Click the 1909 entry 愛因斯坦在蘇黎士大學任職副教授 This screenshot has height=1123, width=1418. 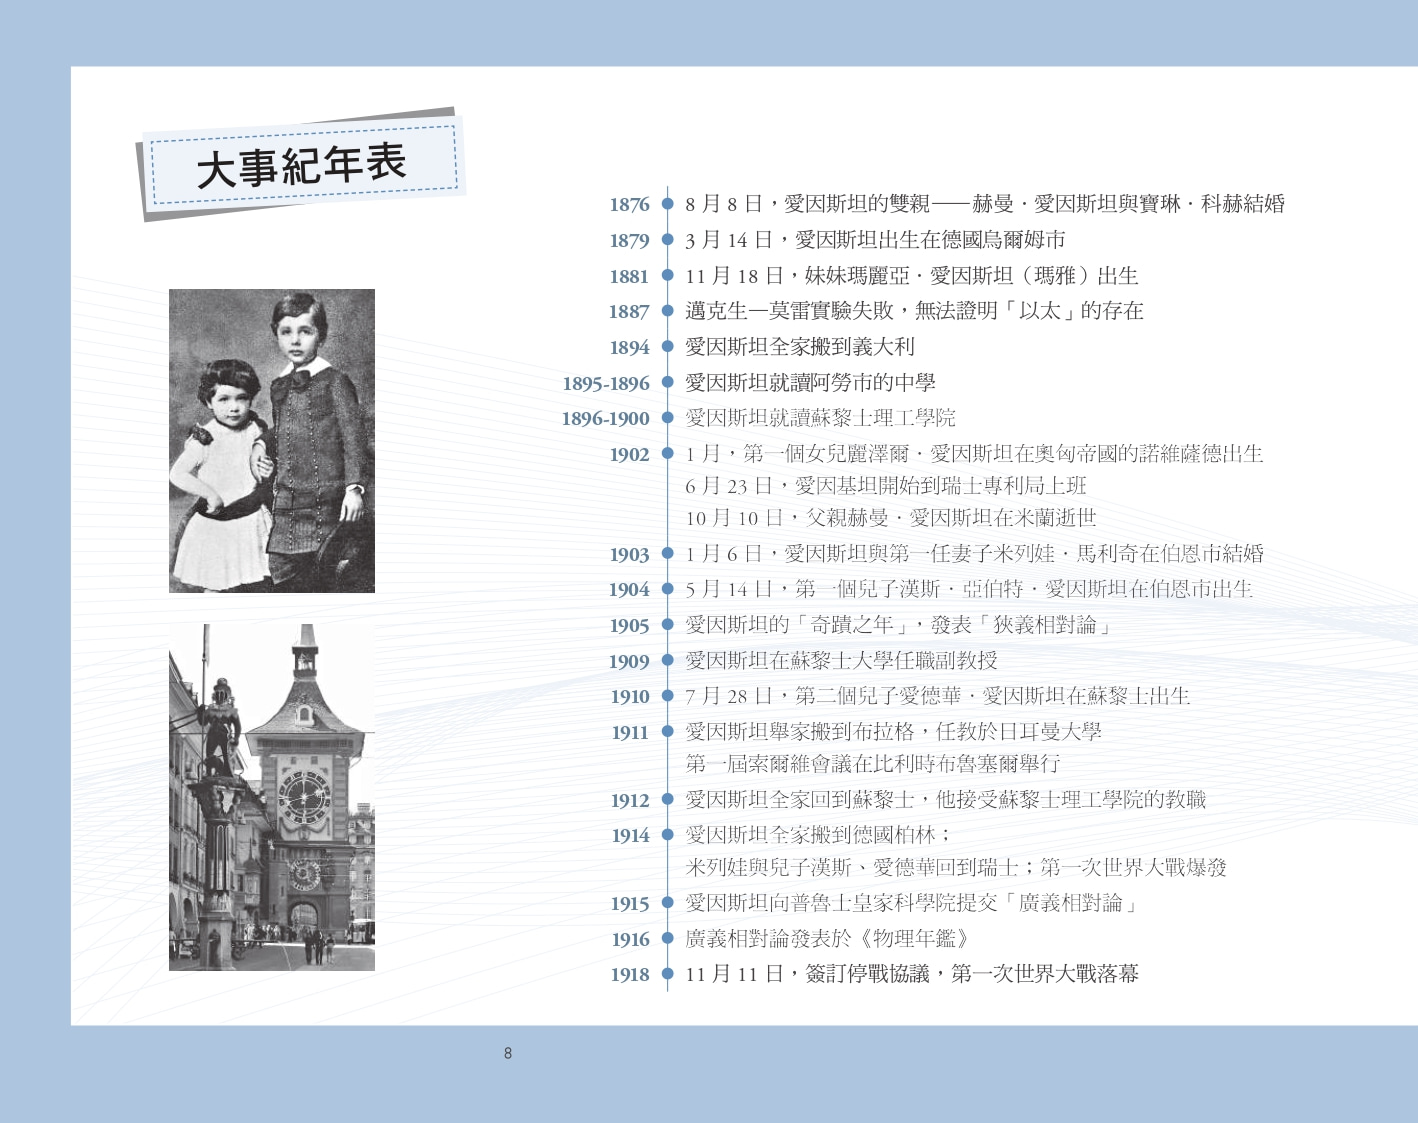pyautogui.click(x=841, y=661)
